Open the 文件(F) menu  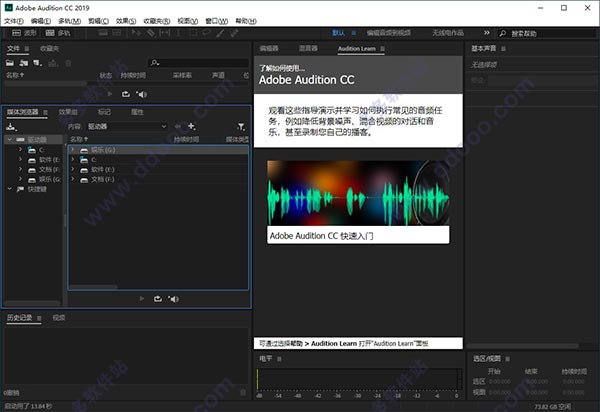pyautogui.click(x=14, y=21)
